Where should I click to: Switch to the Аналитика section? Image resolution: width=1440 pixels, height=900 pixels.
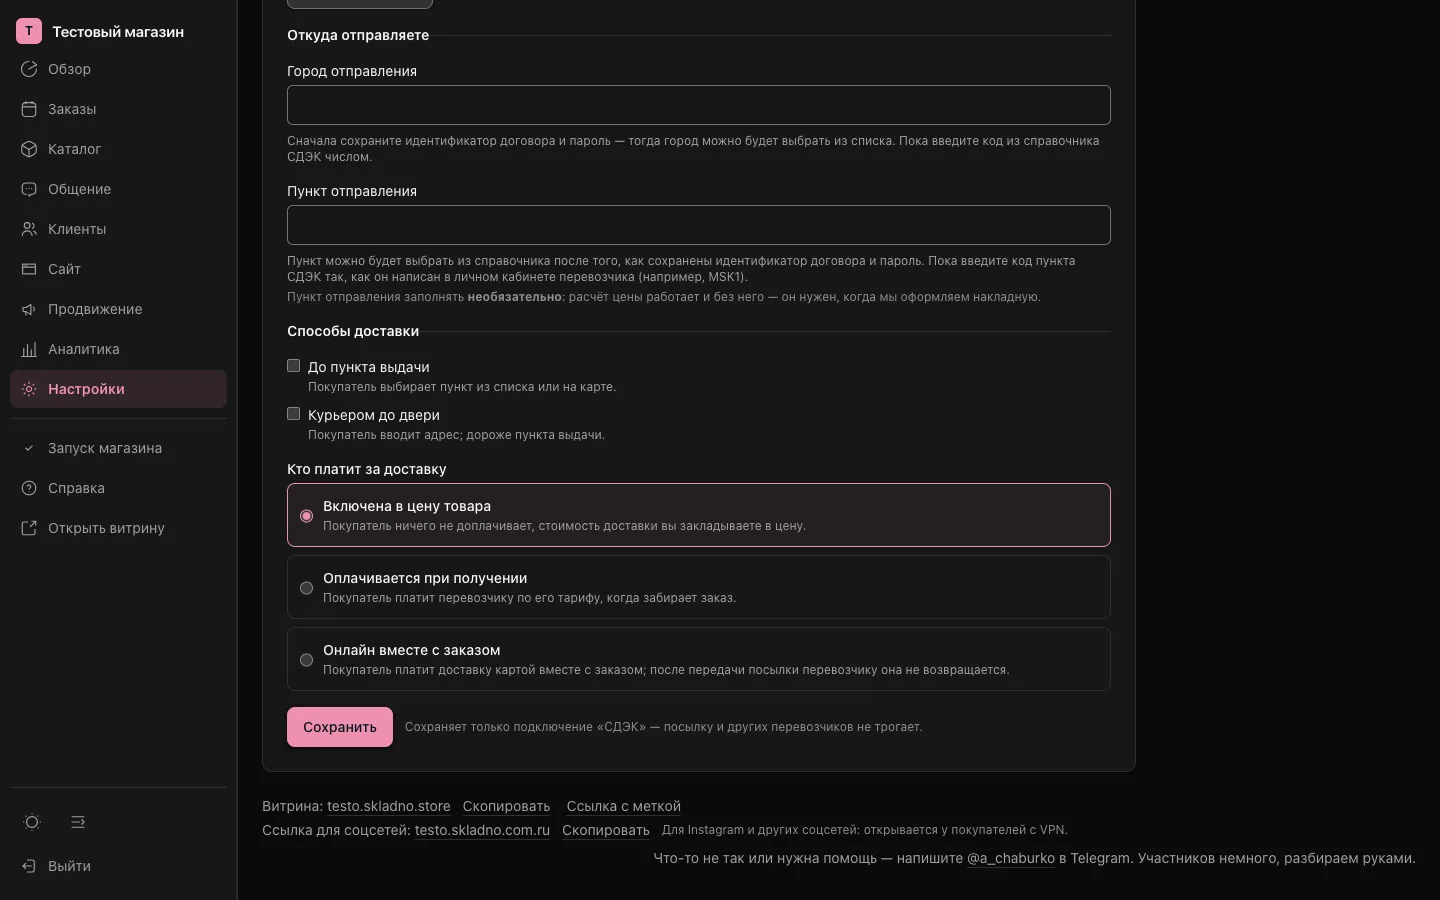pos(118,349)
